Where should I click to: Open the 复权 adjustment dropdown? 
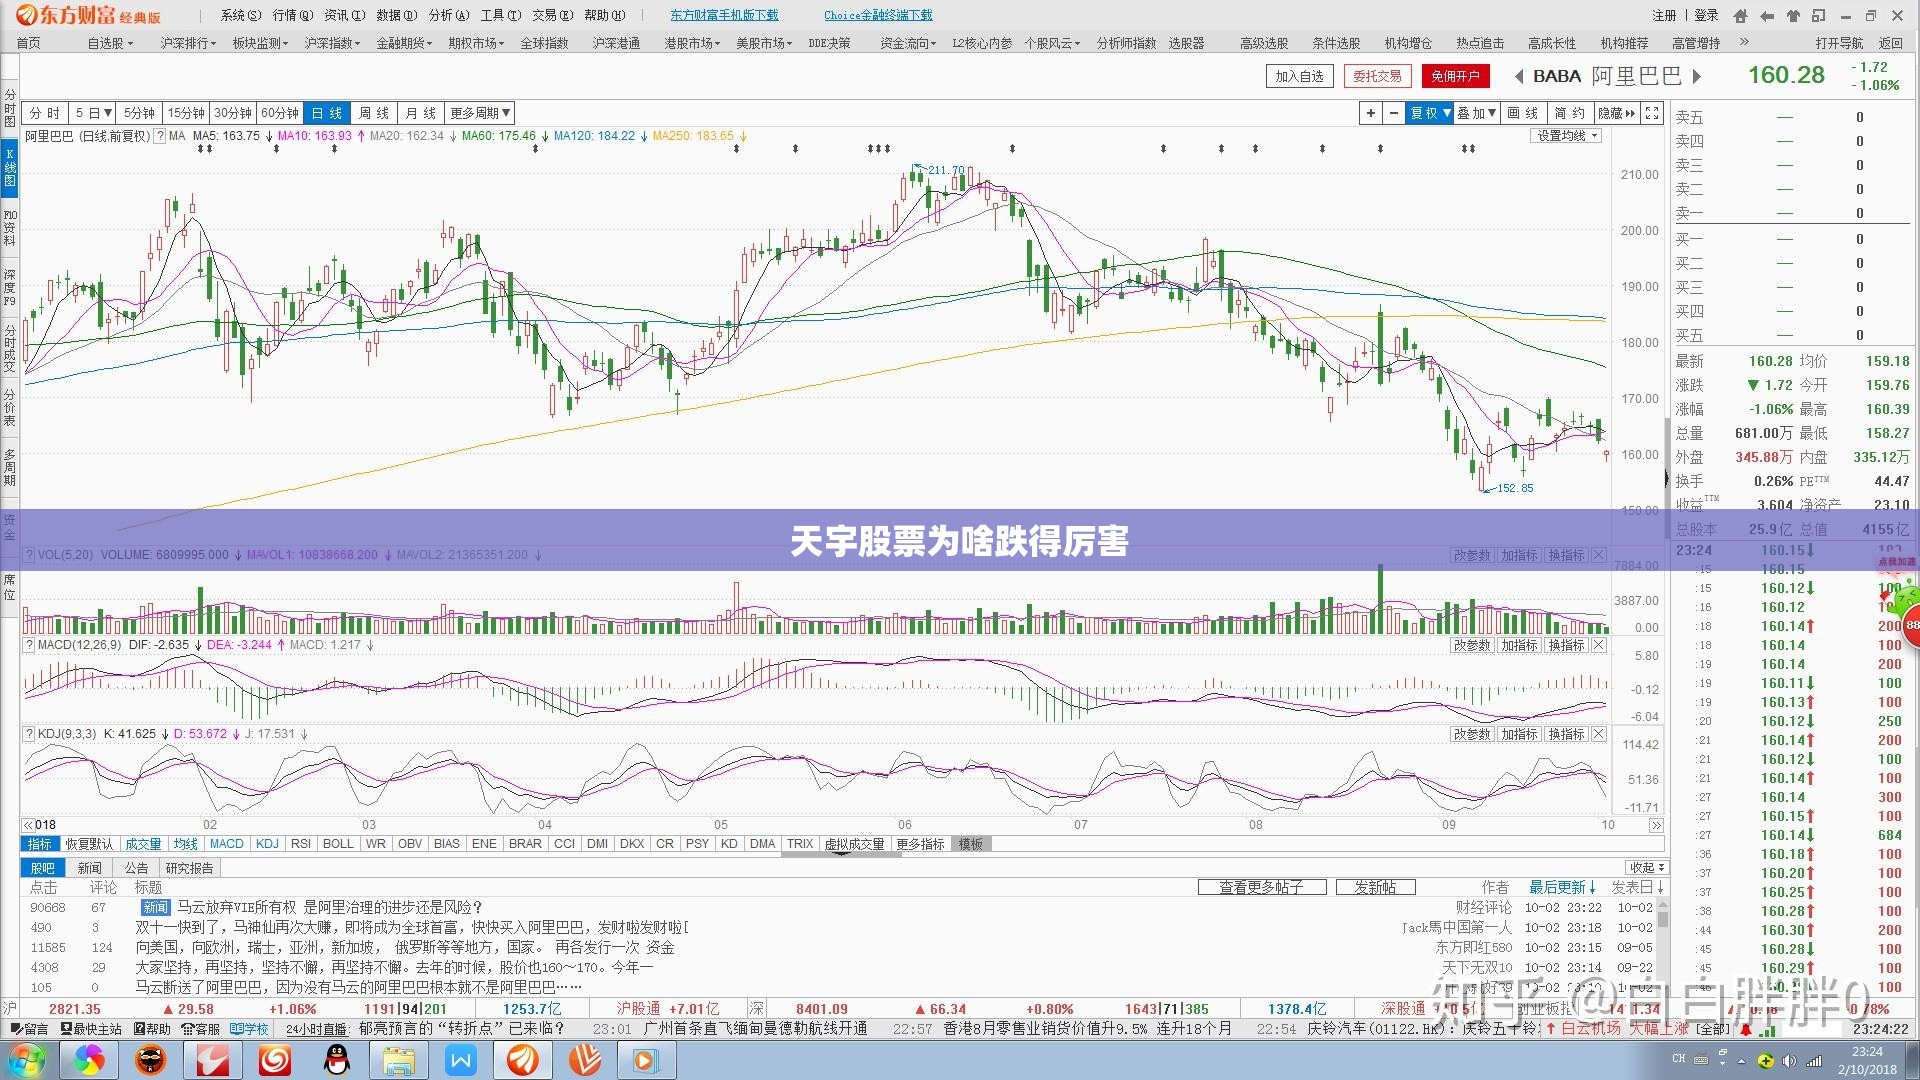point(1430,113)
